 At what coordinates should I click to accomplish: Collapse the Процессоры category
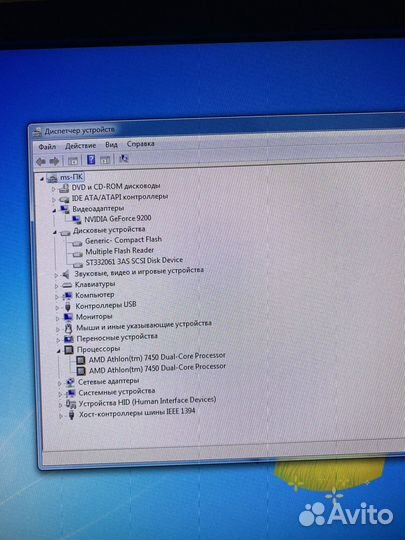59,351
